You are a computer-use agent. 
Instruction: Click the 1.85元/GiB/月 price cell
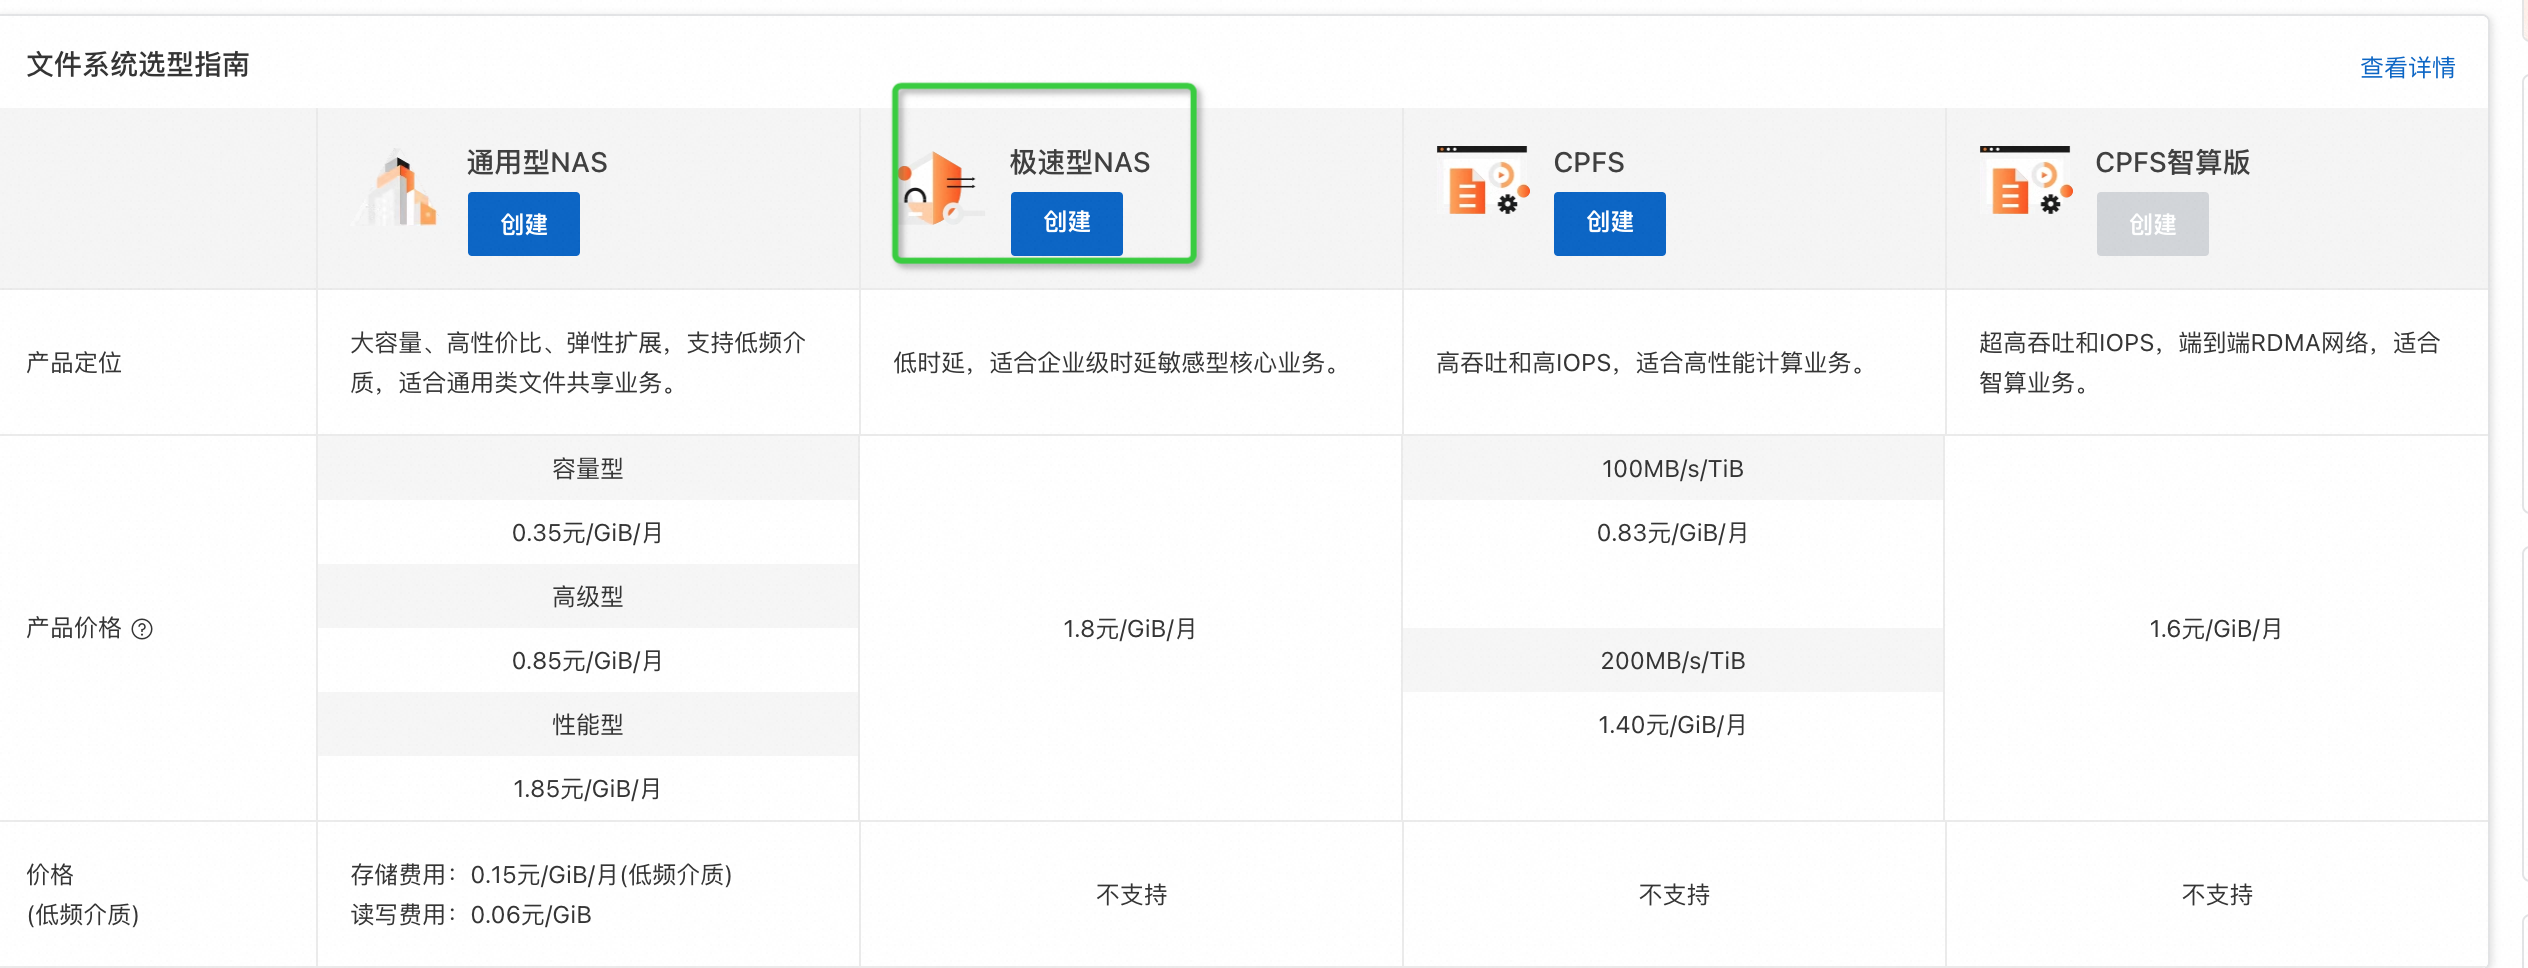point(588,788)
